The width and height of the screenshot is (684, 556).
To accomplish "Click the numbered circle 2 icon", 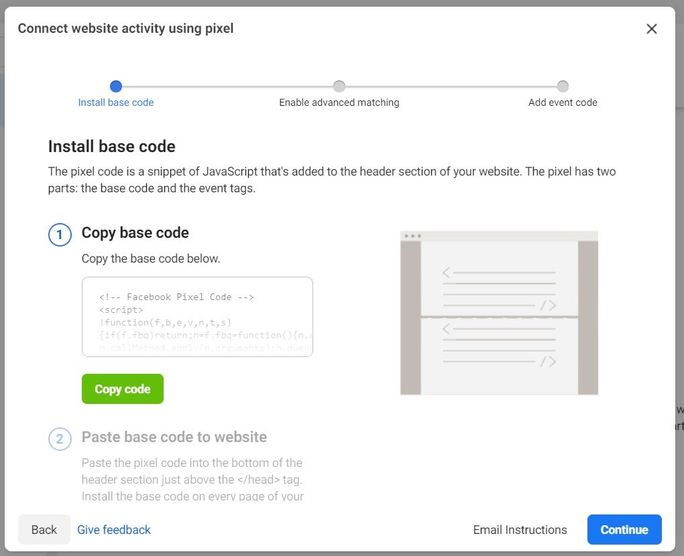I will tap(60, 439).
